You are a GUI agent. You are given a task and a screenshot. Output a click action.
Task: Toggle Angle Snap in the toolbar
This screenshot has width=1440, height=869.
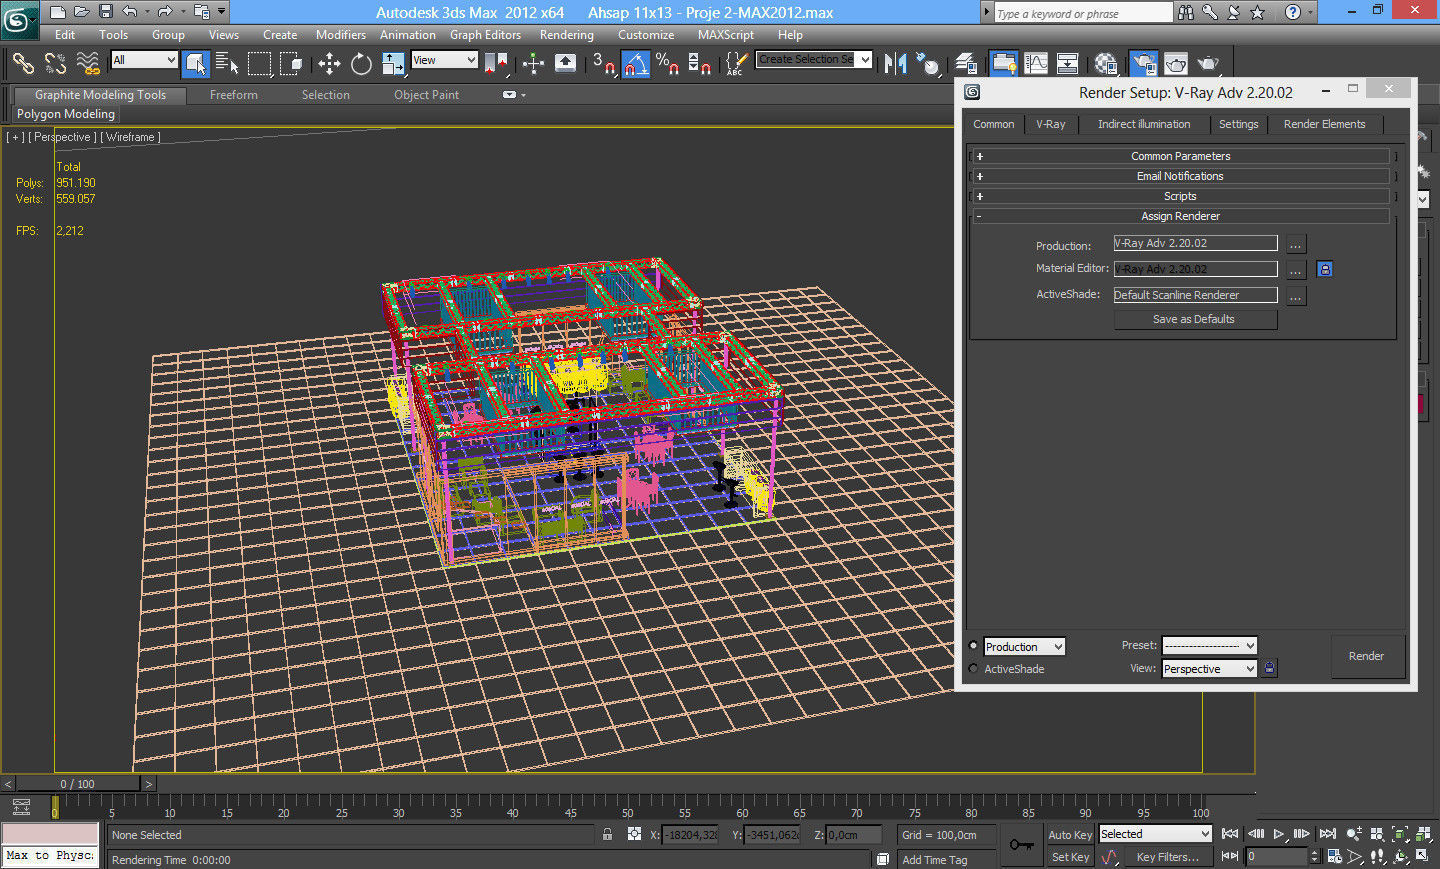(x=635, y=64)
